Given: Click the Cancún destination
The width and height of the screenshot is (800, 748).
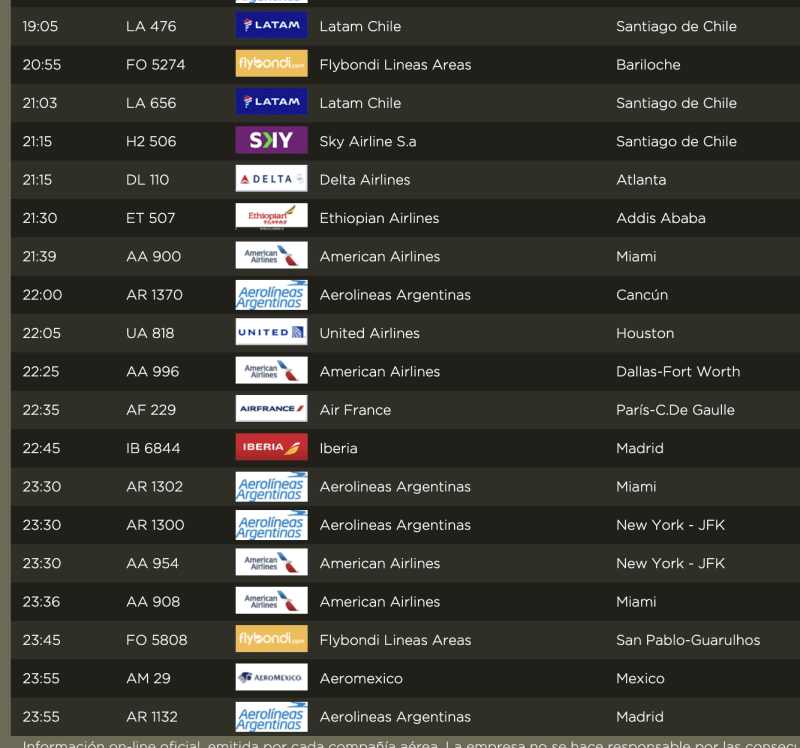Looking at the screenshot, I should coord(642,294).
